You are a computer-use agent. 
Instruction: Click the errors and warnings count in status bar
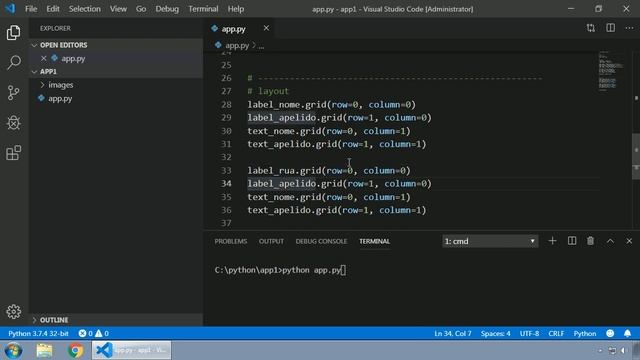pos(93,333)
